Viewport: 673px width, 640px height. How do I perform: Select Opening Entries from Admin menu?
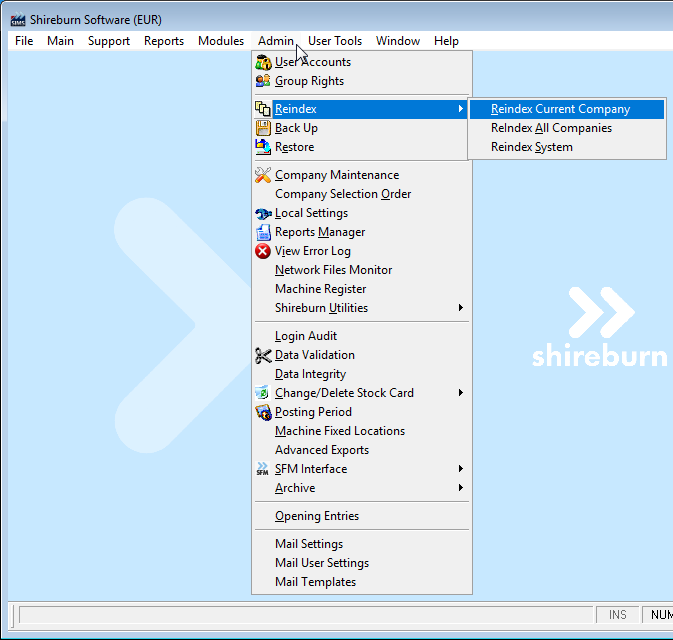[317, 516]
